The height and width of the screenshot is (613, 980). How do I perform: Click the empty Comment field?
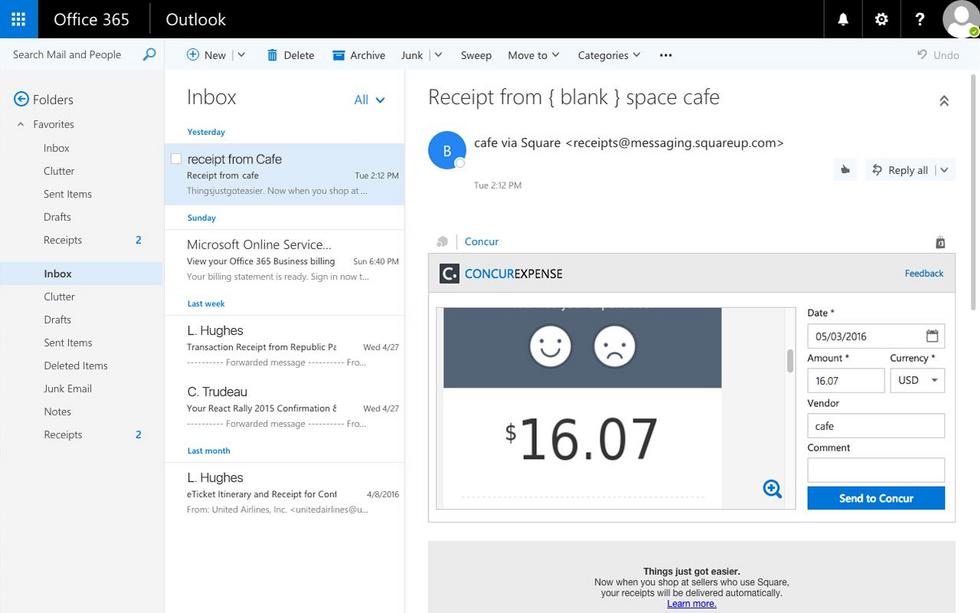(876, 470)
